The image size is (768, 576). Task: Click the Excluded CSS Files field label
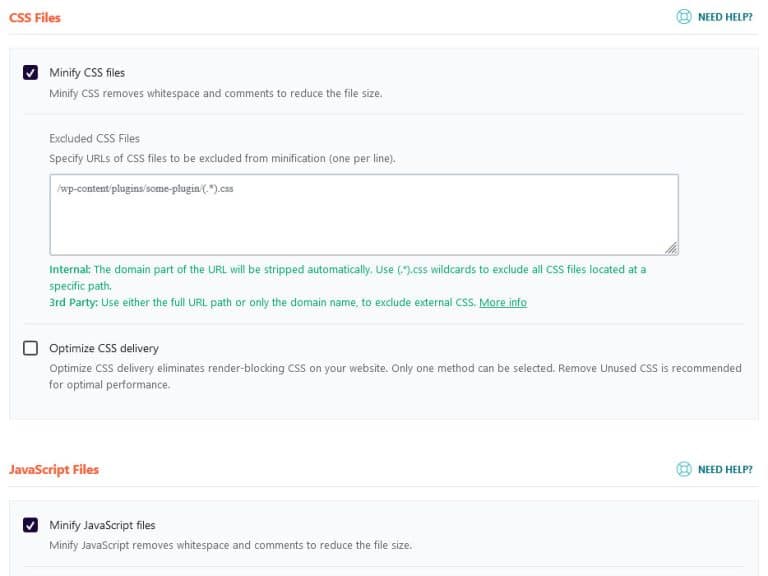[x=94, y=138]
